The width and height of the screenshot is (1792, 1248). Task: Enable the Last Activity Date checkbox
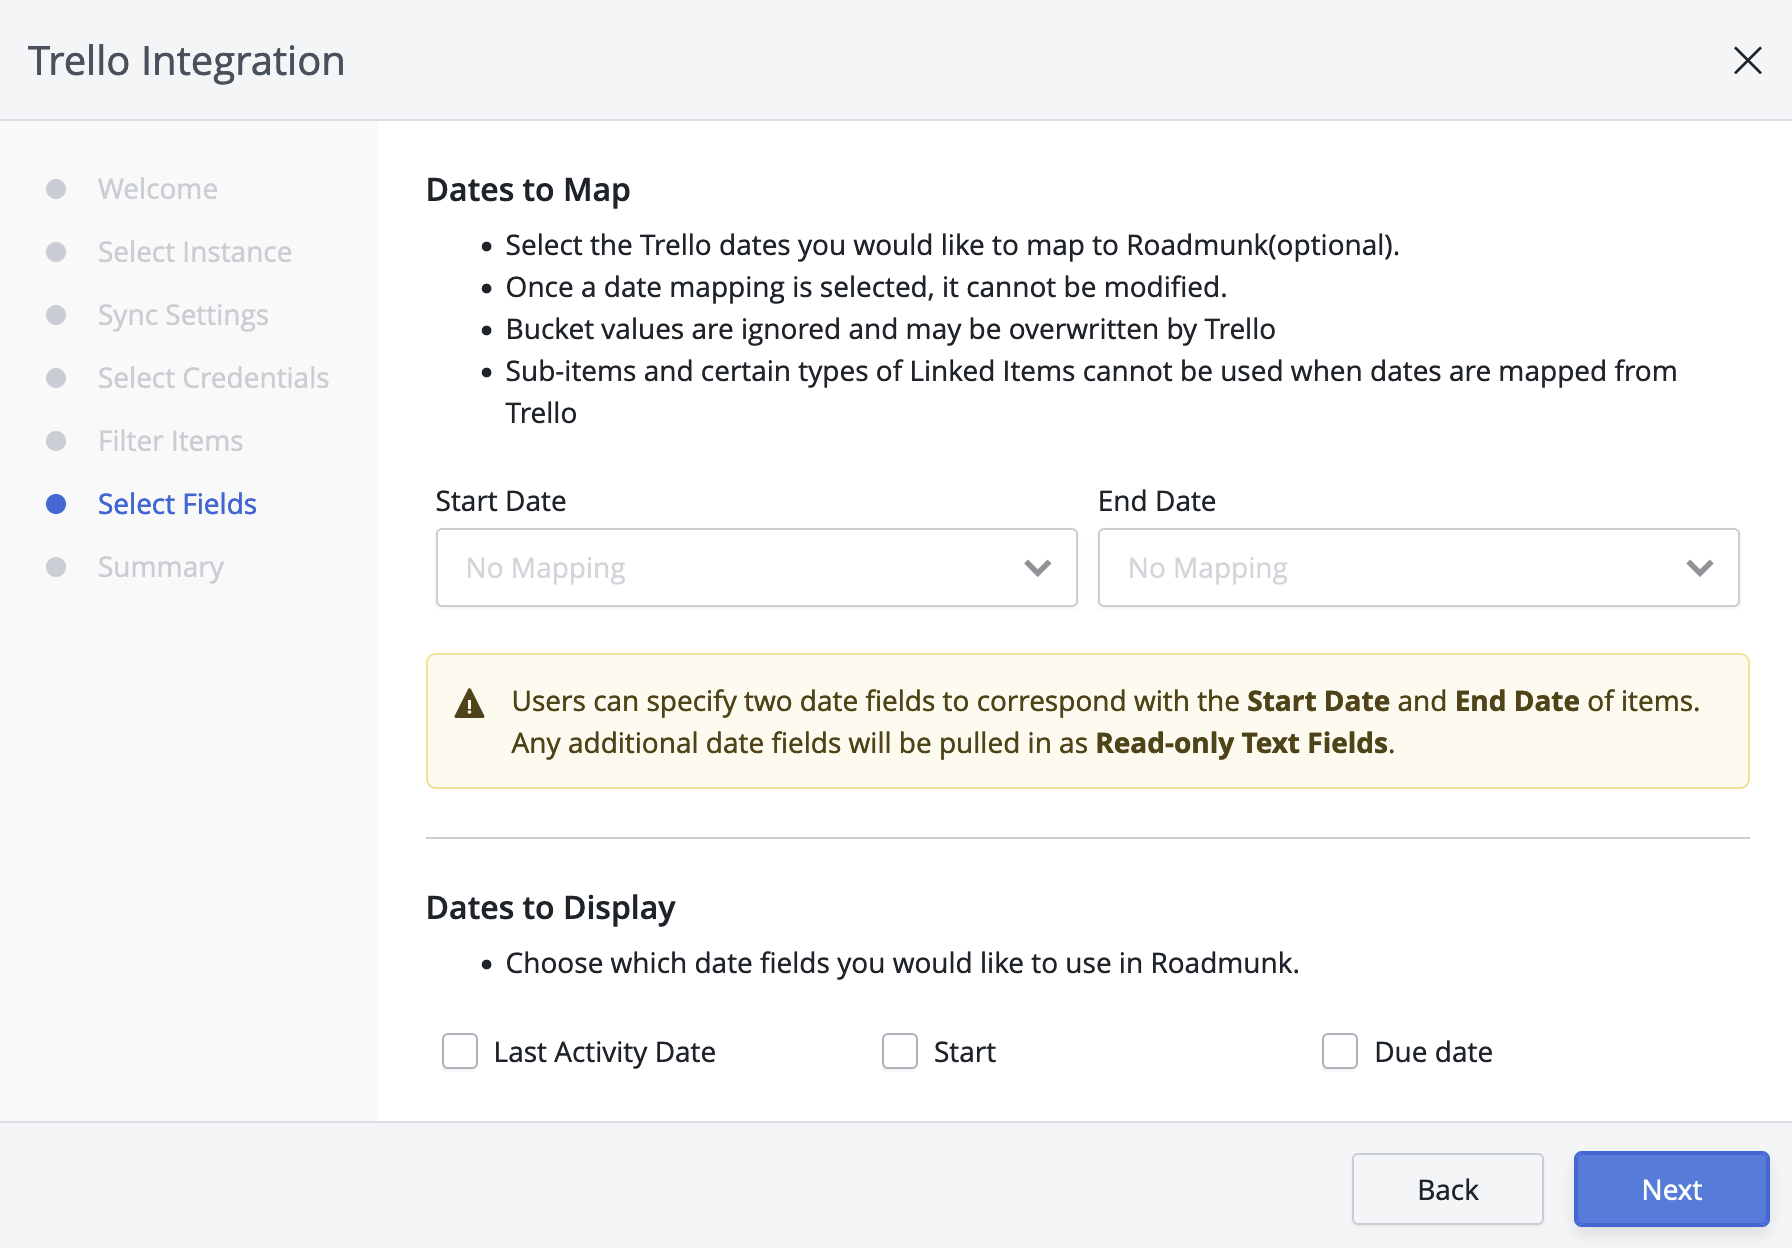460,1051
